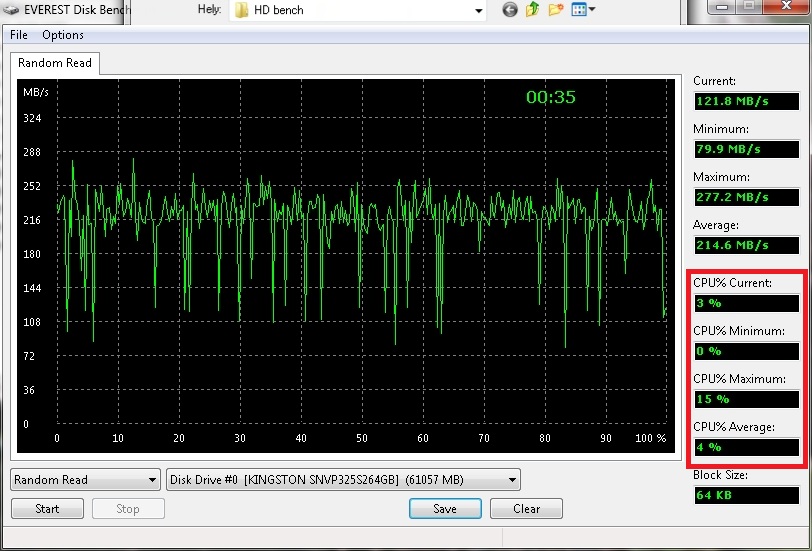This screenshot has width=812, height=551.
Task: Click the Block Size label
Action: pyautogui.click(x=720, y=475)
